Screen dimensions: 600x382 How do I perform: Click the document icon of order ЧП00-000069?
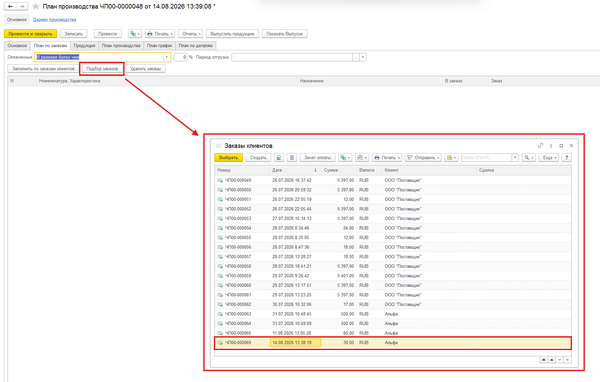pos(220,343)
